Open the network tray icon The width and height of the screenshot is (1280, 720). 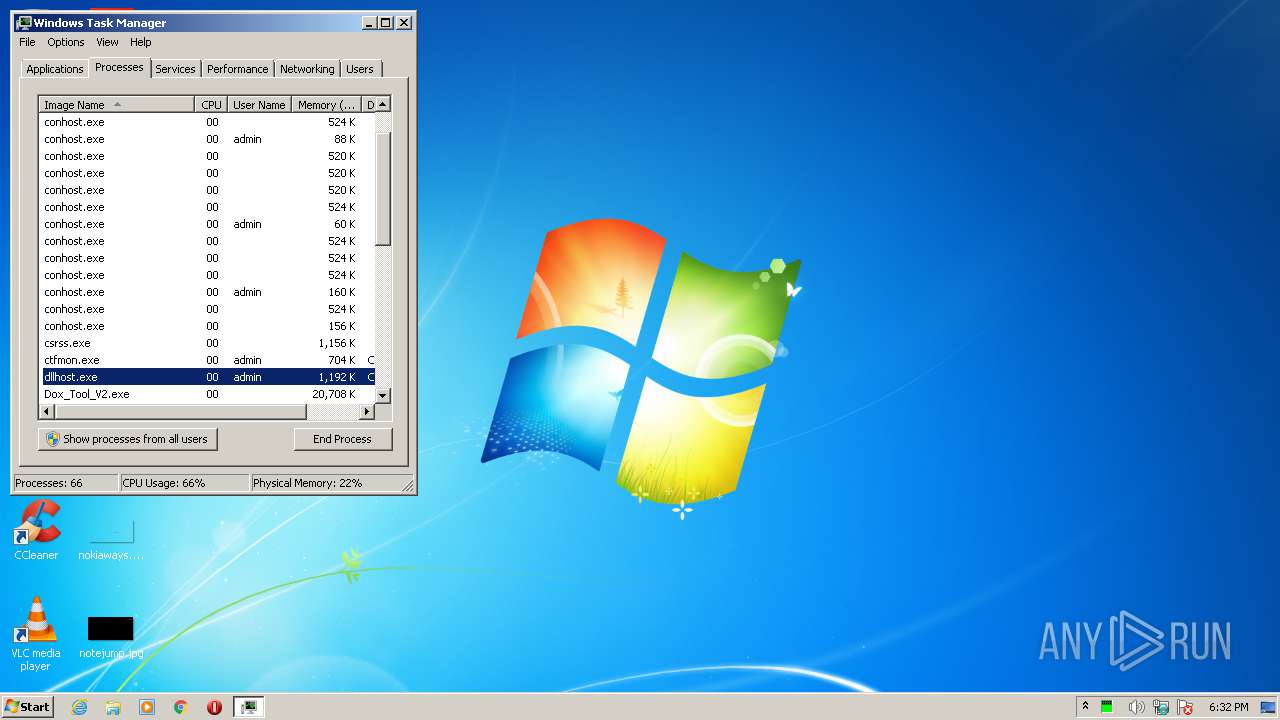click(1161, 707)
